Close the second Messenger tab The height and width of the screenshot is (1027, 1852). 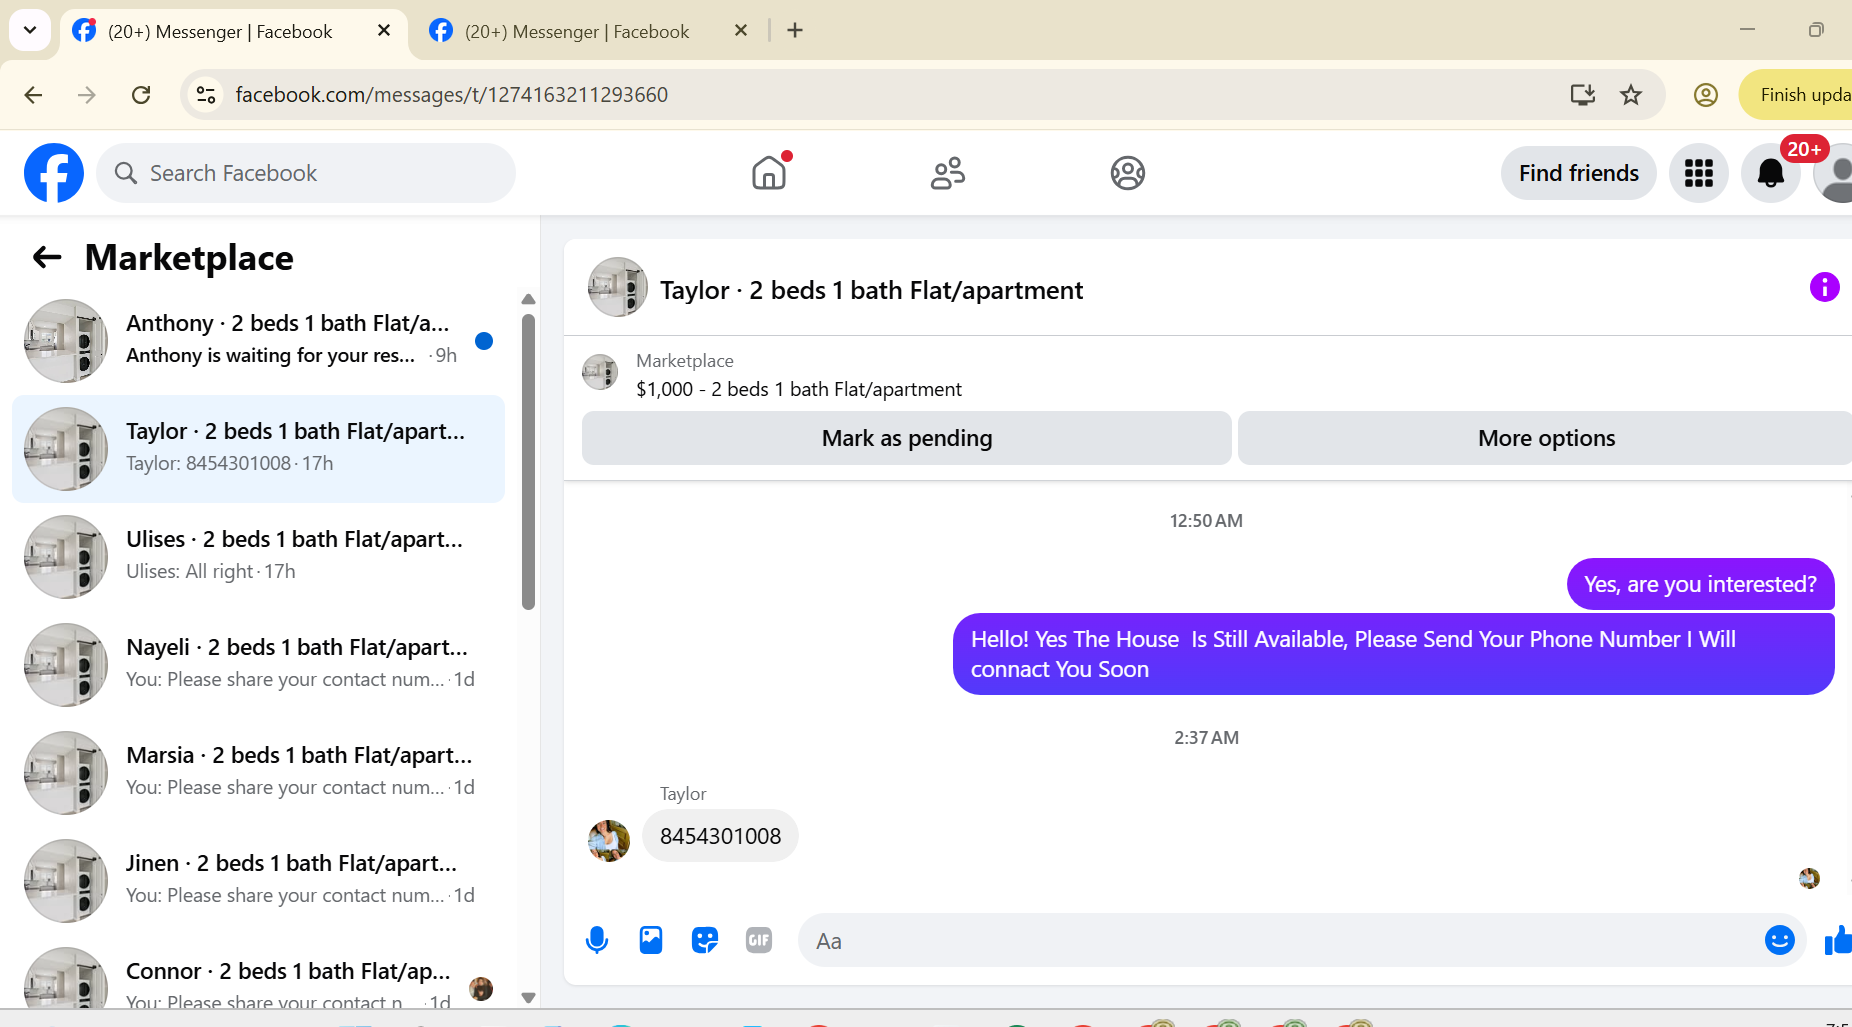741,31
